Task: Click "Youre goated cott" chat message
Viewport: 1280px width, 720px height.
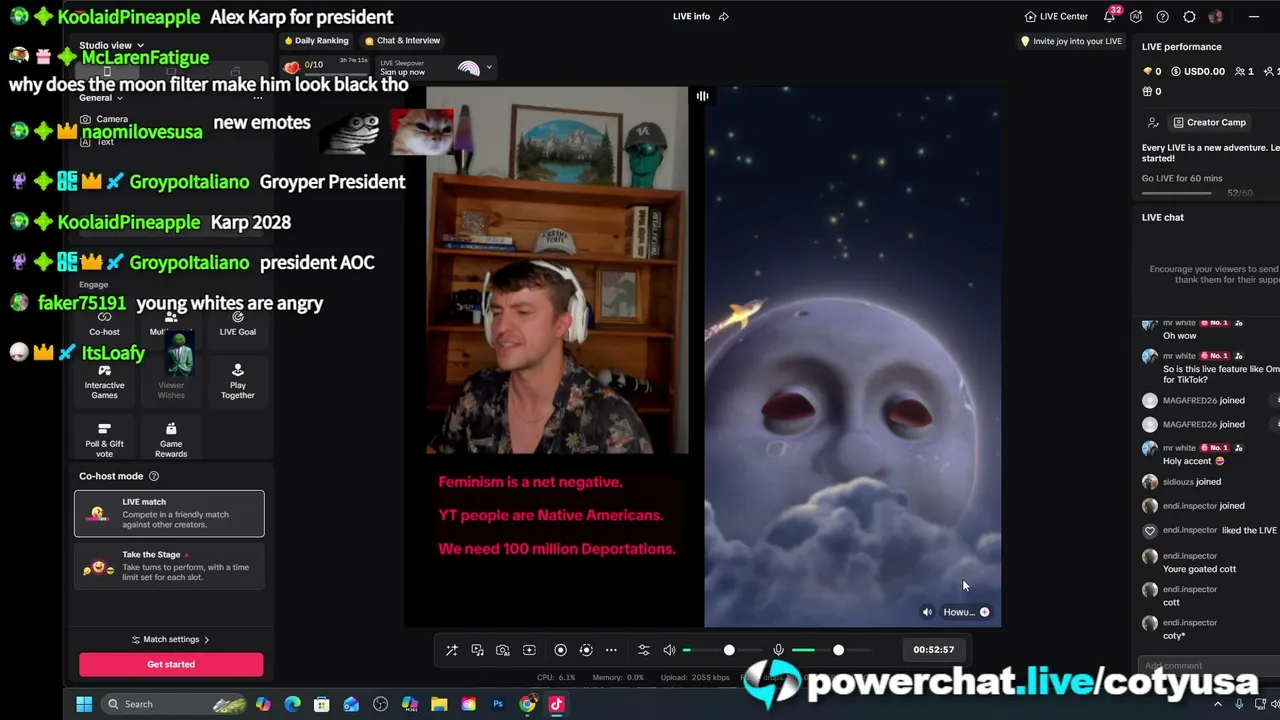Action: [1199, 569]
